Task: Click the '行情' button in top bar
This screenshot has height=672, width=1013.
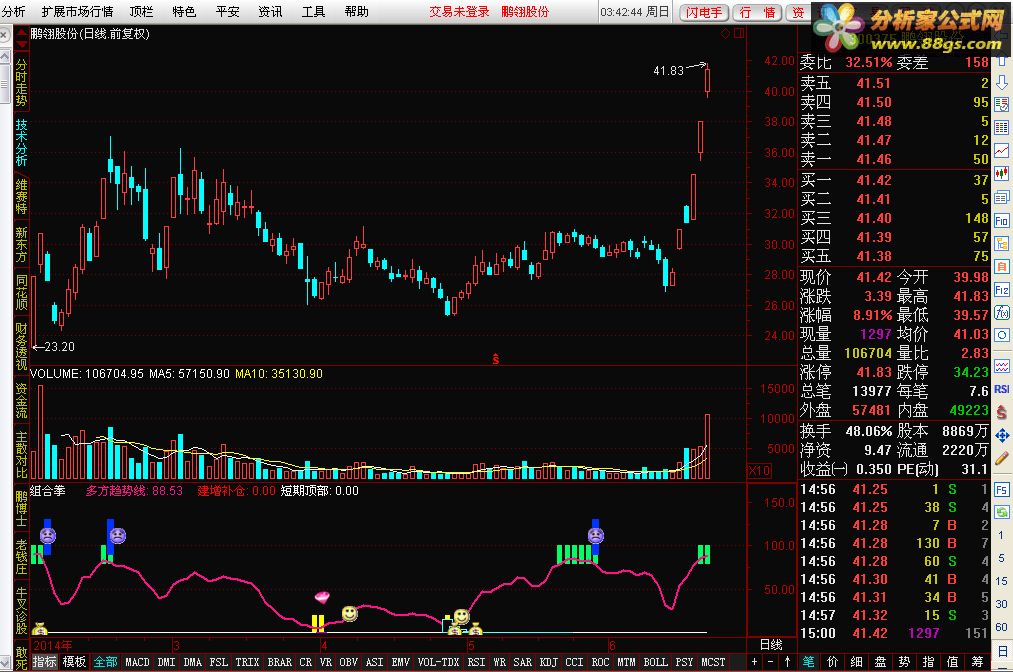Action: 757,12
